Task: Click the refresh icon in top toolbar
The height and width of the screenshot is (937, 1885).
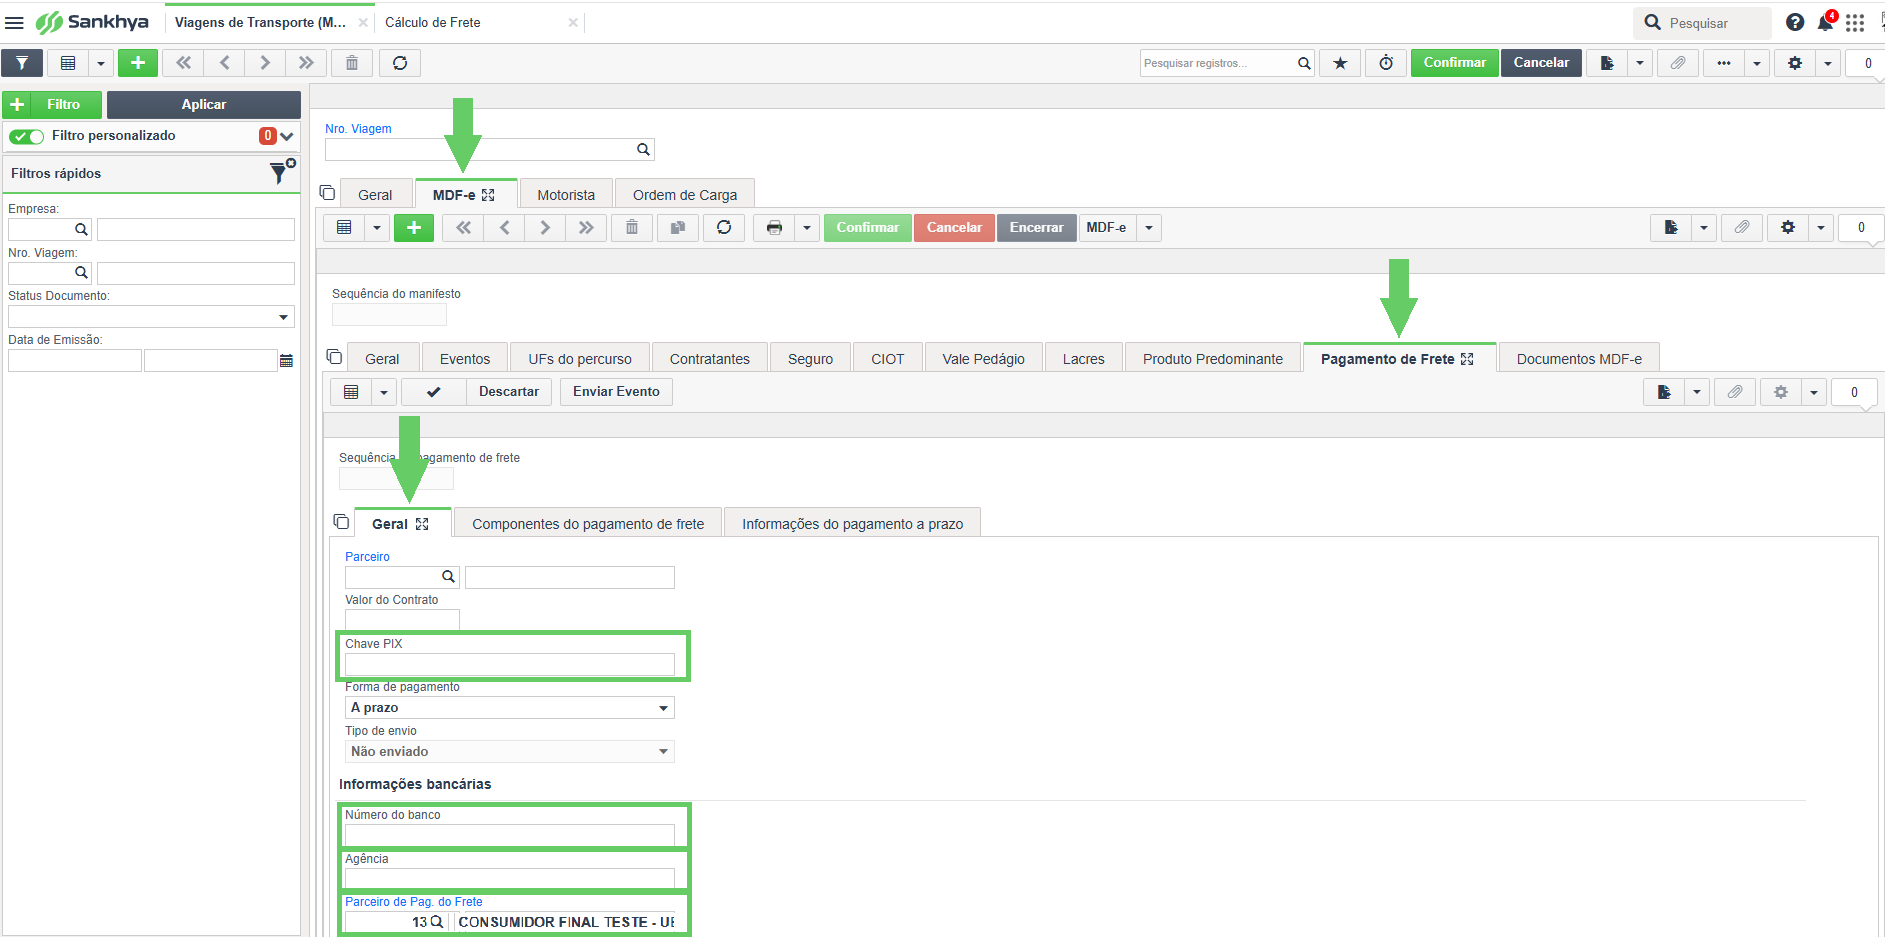Action: (400, 63)
